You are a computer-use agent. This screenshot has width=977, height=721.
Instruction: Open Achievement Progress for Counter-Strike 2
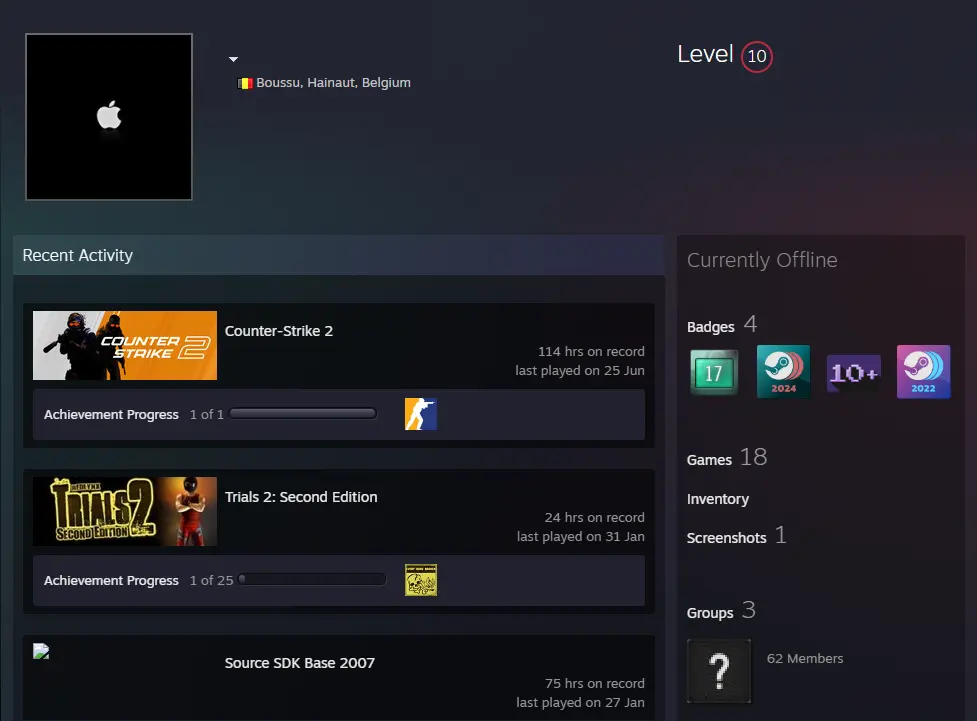111,414
